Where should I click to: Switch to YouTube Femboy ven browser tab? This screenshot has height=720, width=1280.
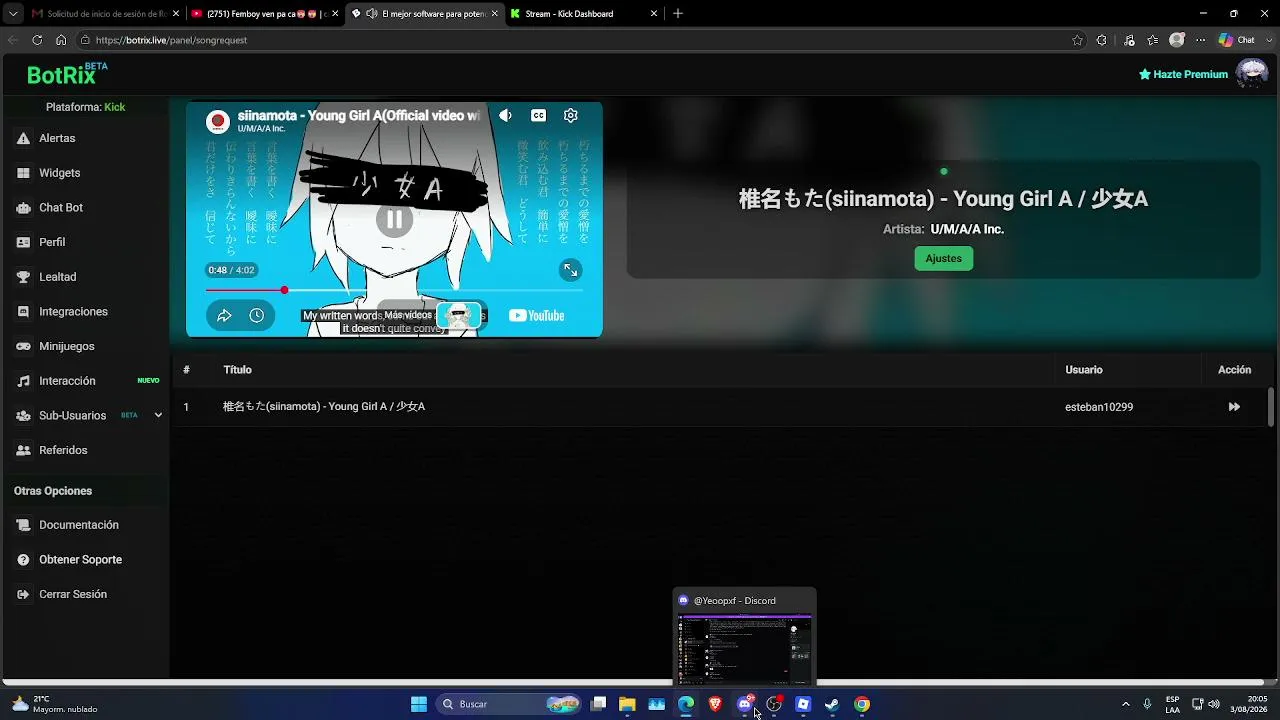[x=264, y=14]
